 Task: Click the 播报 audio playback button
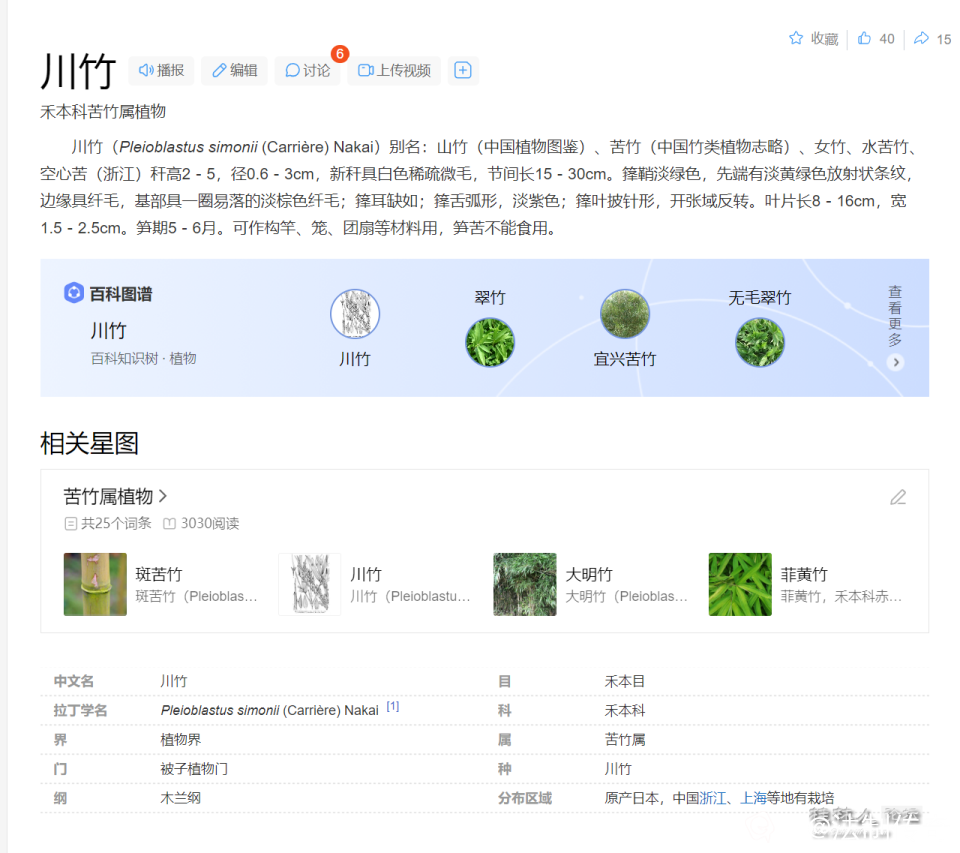pos(161,70)
